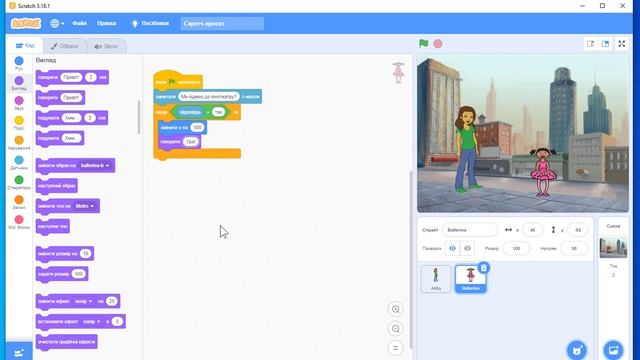Open the language globe menu
Screen dimensions: 640x360
point(57,23)
